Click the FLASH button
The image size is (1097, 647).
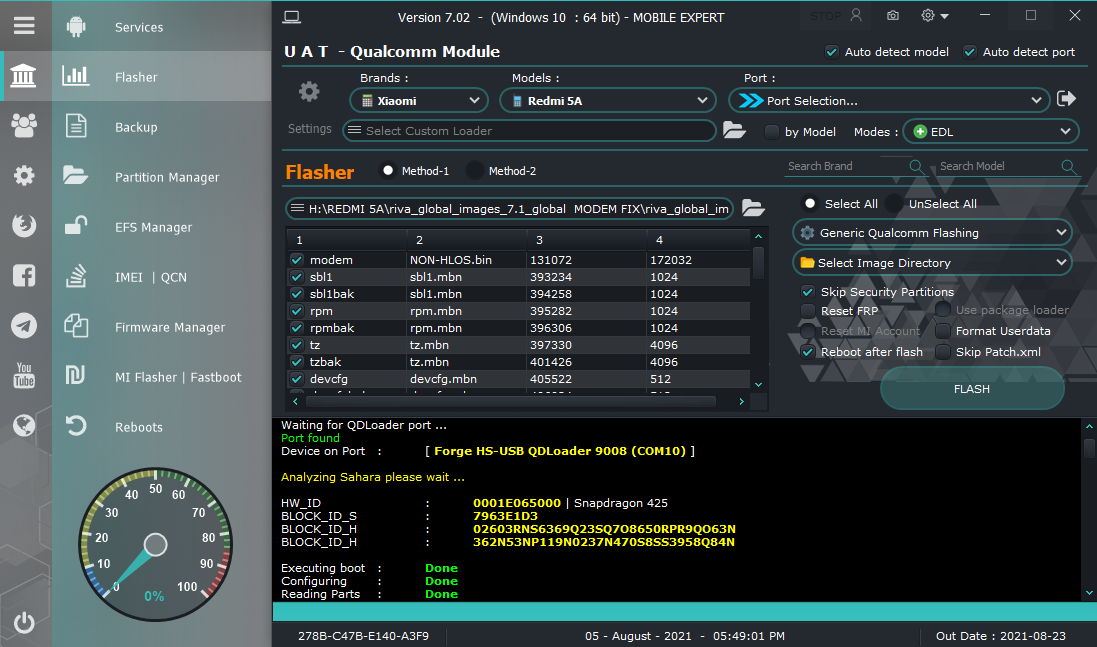[972, 388]
